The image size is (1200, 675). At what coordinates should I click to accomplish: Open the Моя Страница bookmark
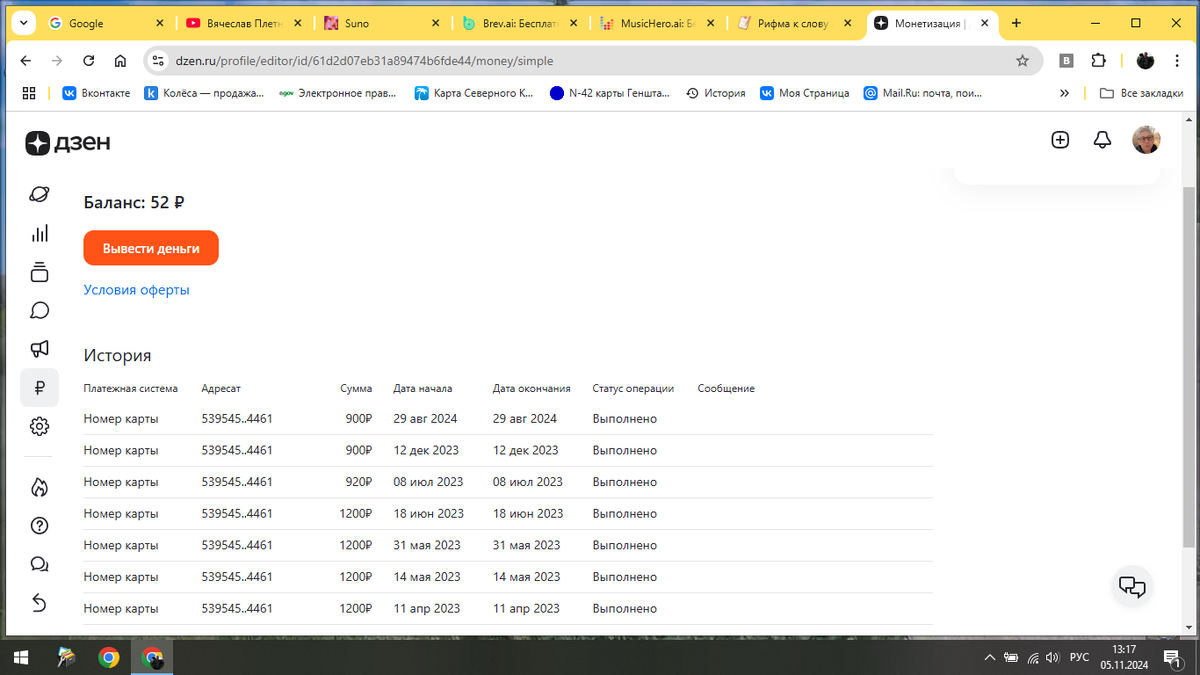point(804,93)
